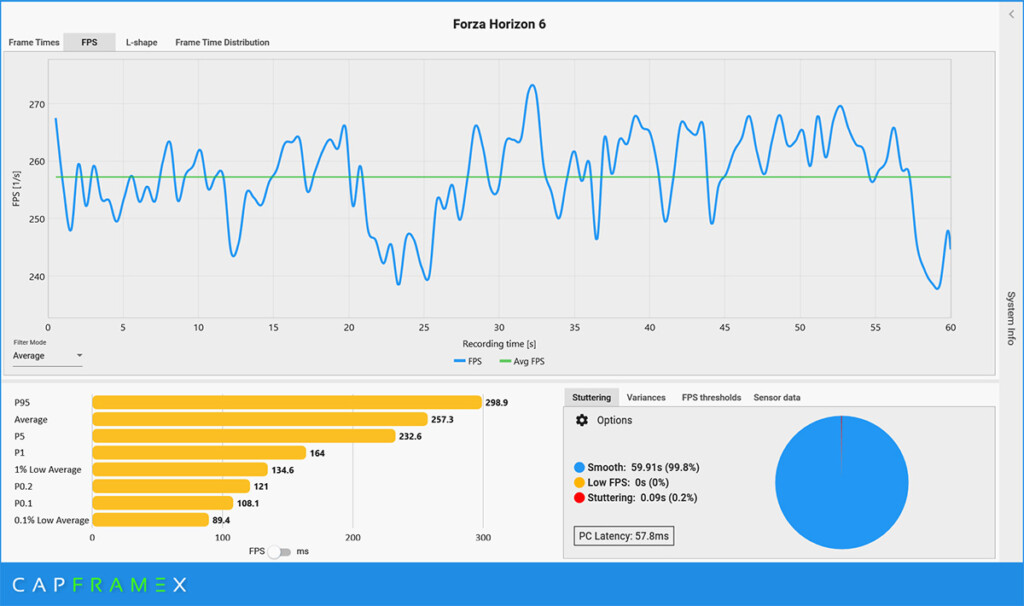1024x606 pixels.
Task: Click the Smooth blue legend dot
Action: coord(579,468)
